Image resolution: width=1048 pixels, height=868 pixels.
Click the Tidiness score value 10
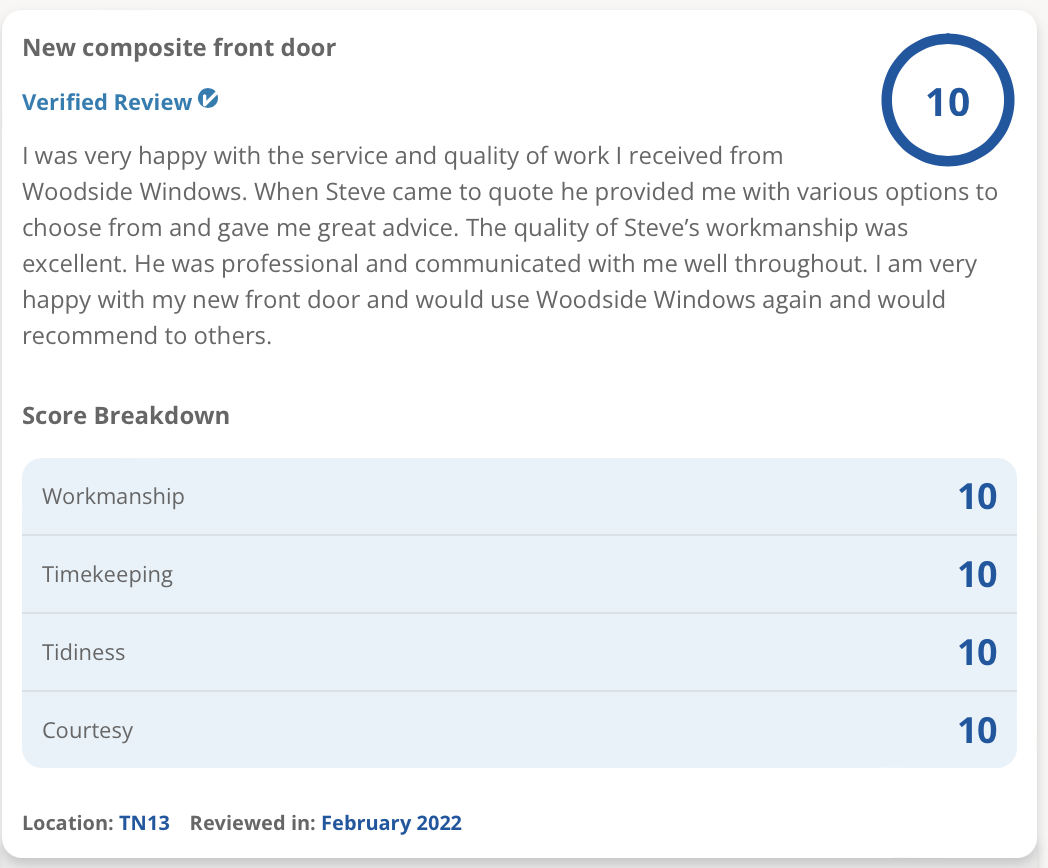[977, 652]
